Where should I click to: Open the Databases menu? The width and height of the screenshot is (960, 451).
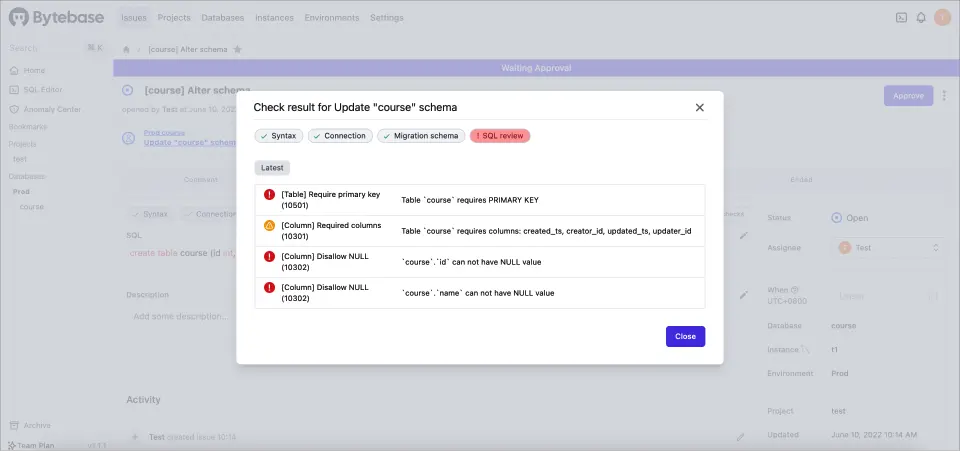(x=222, y=18)
